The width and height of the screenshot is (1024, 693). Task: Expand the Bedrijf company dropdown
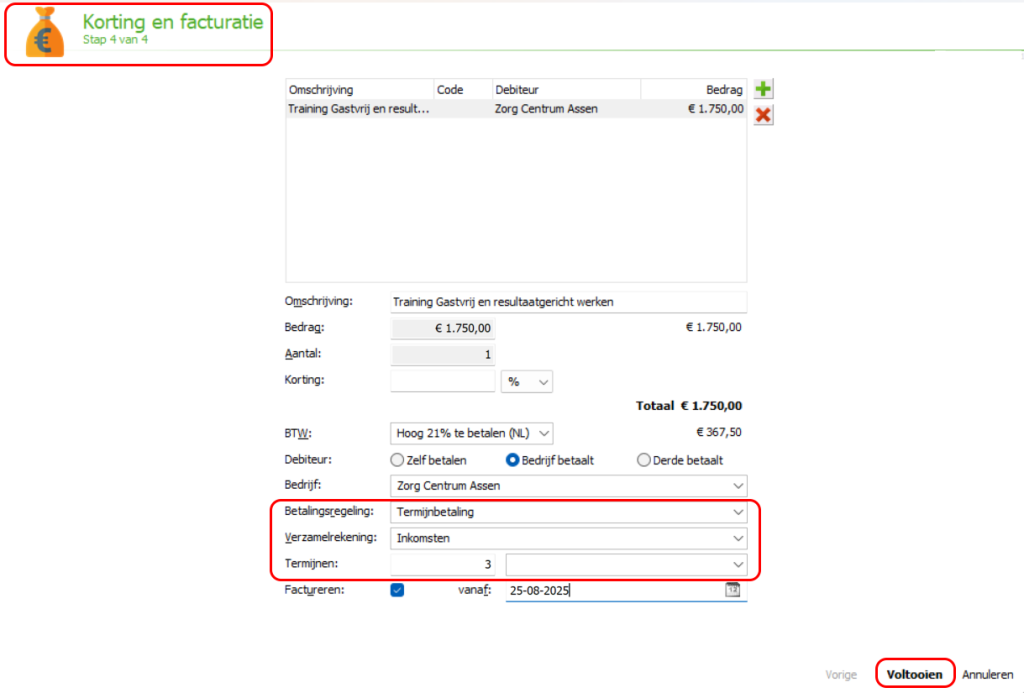pos(738,486)
